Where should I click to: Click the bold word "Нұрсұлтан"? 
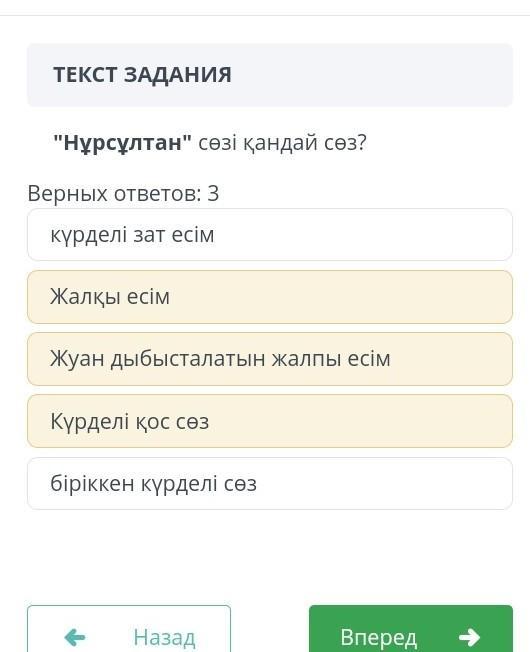pos(123,143)
